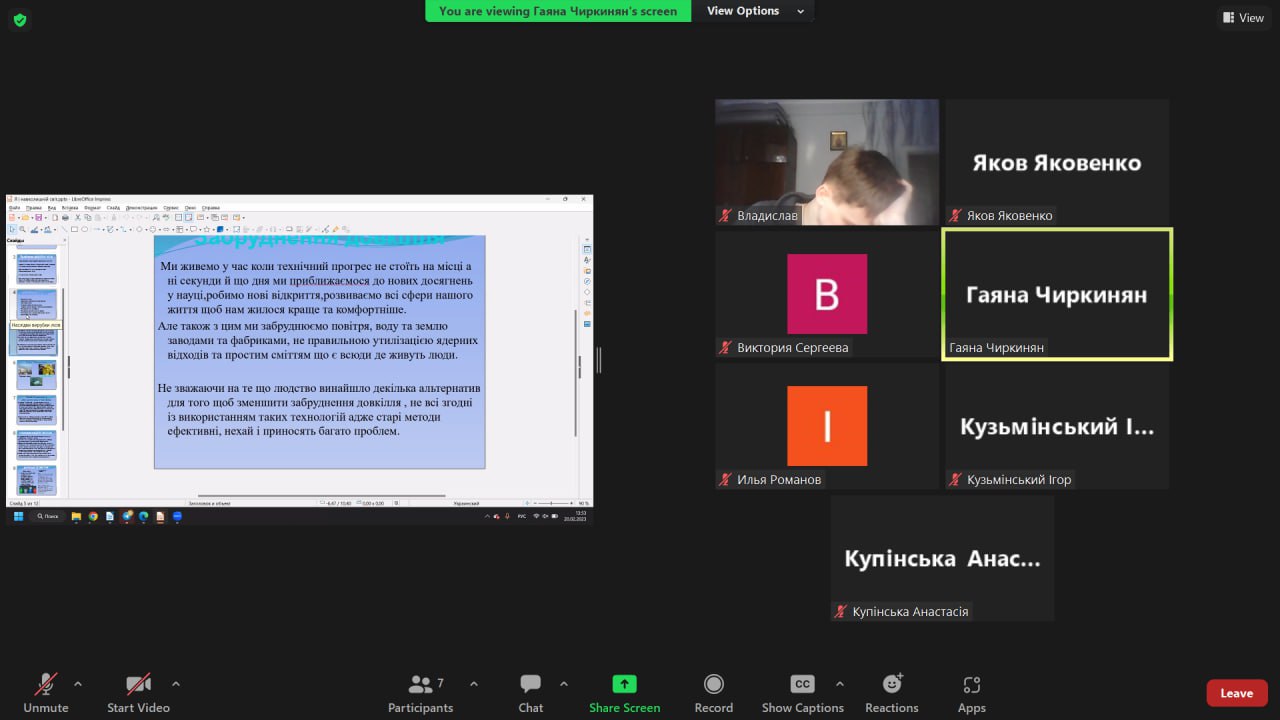Select Виктория Сергеева's participant tile

(x=827, y=294)
